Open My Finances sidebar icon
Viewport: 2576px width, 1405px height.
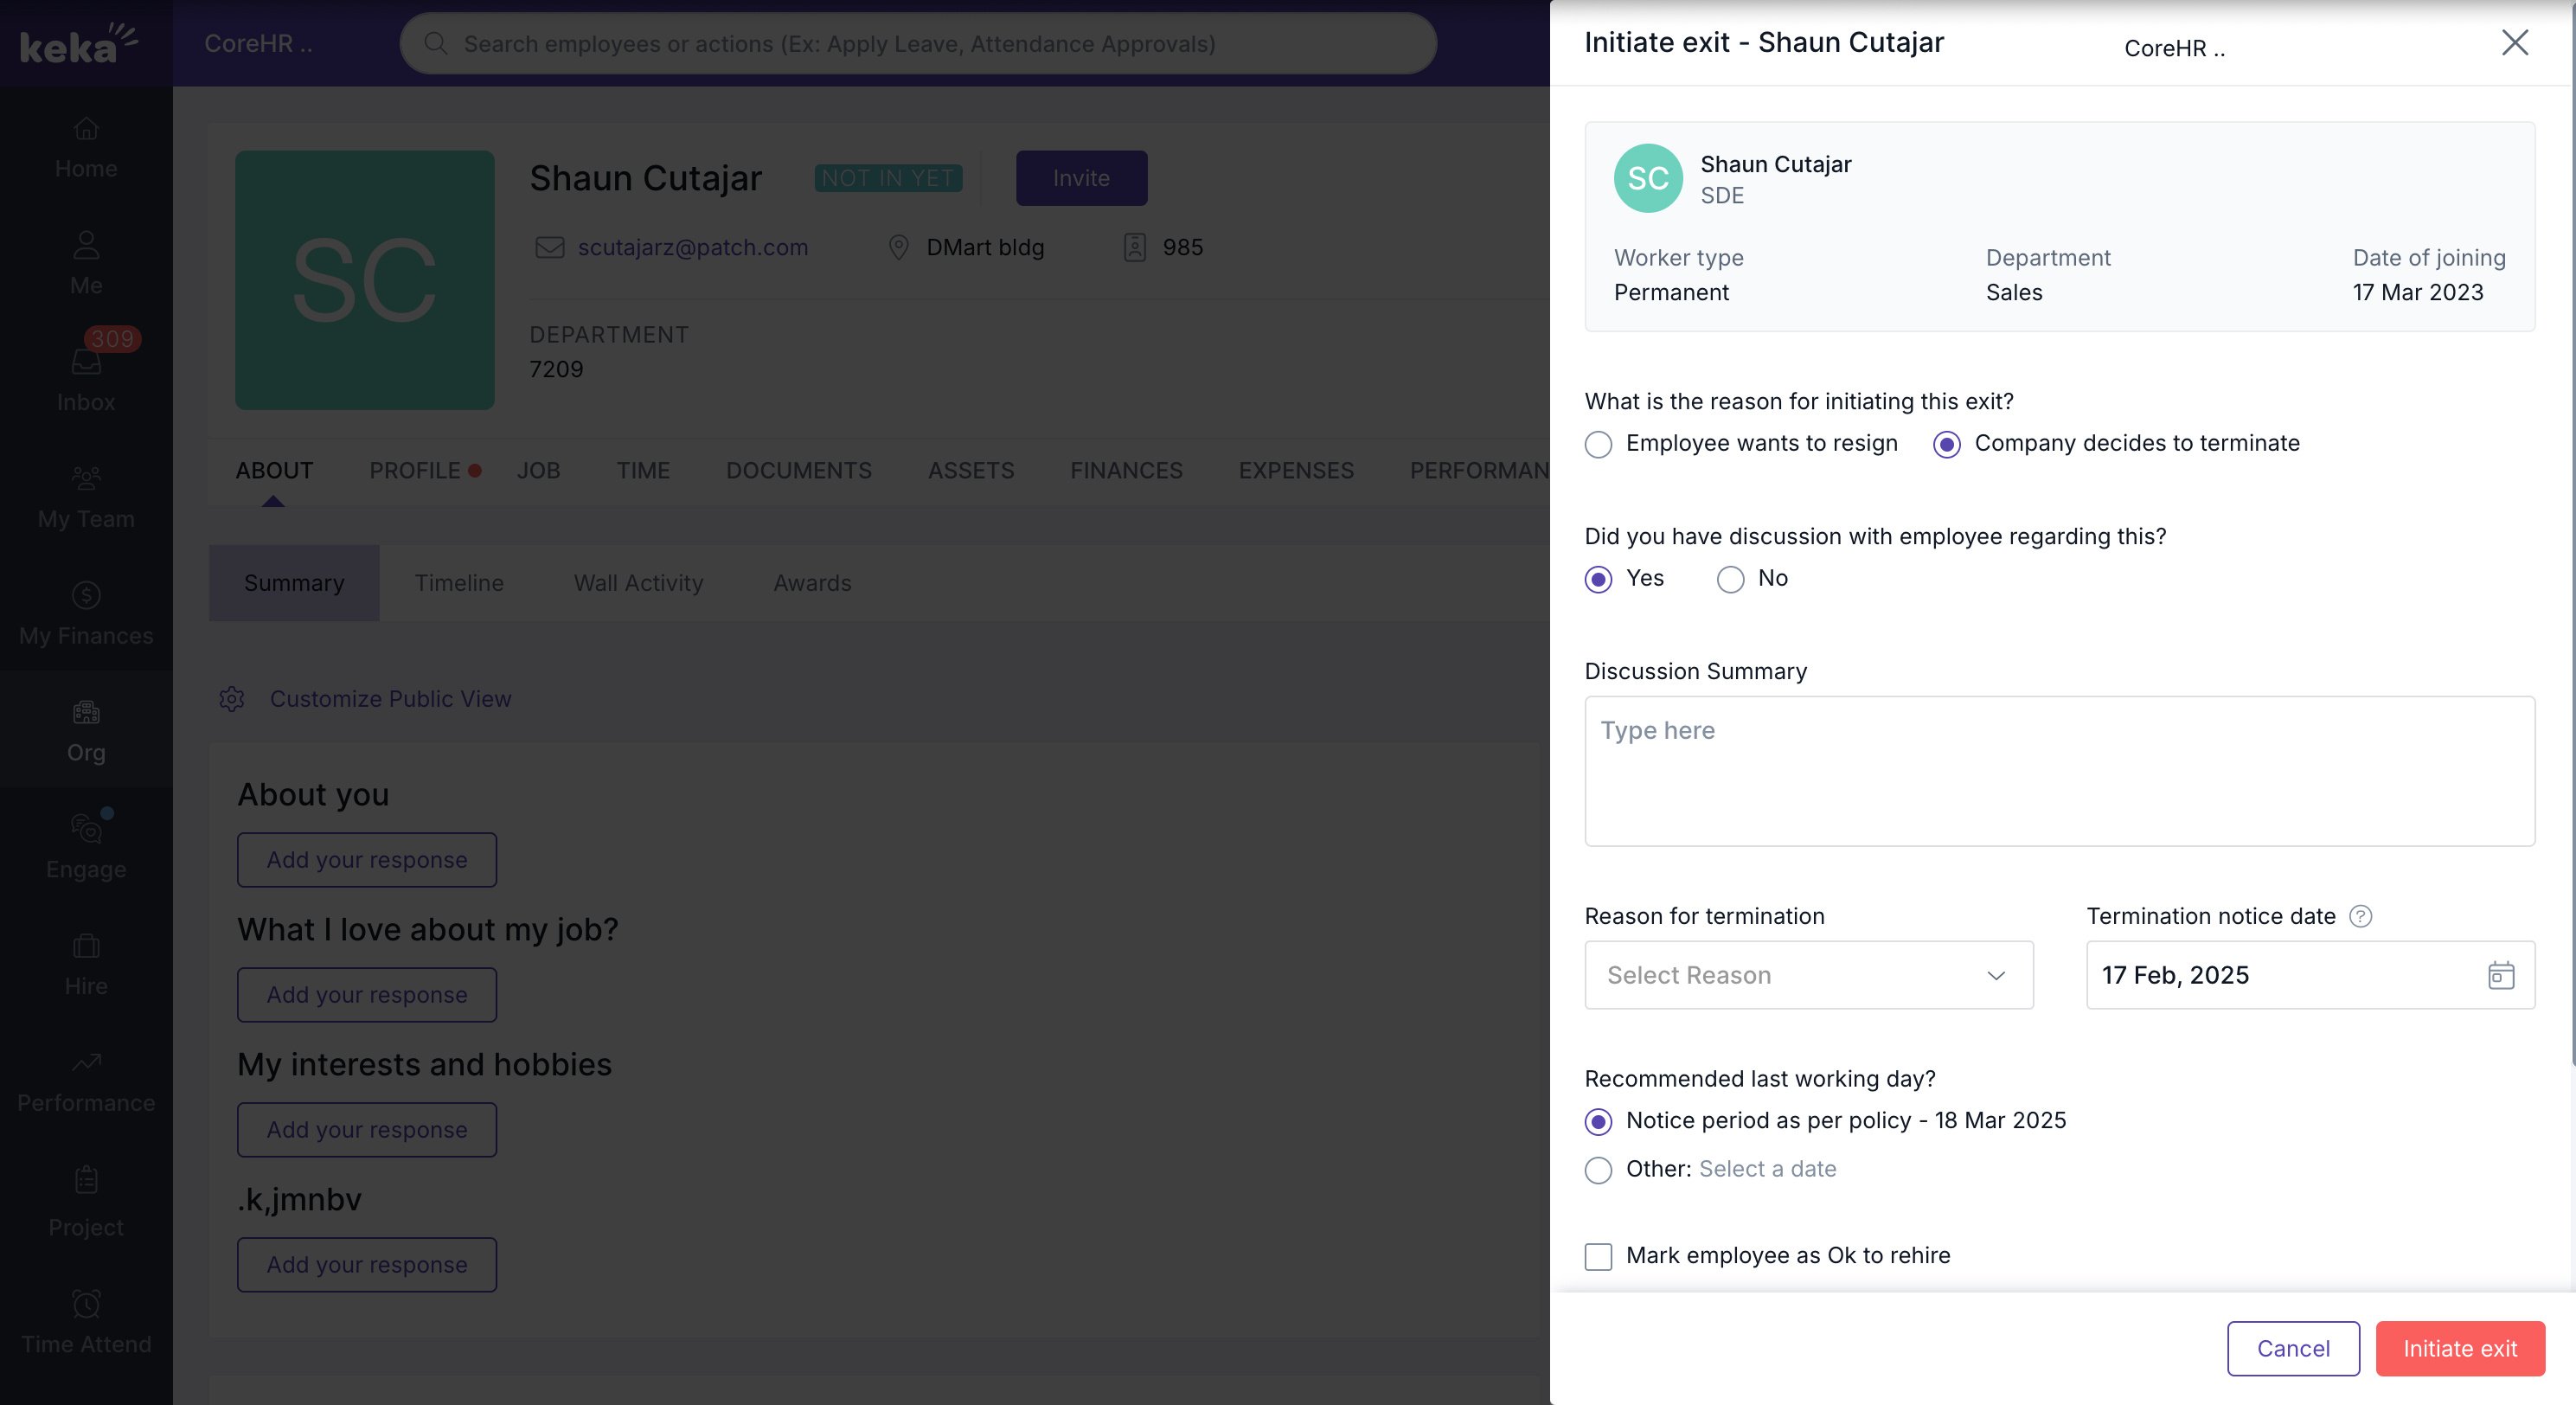pos(86,596)
